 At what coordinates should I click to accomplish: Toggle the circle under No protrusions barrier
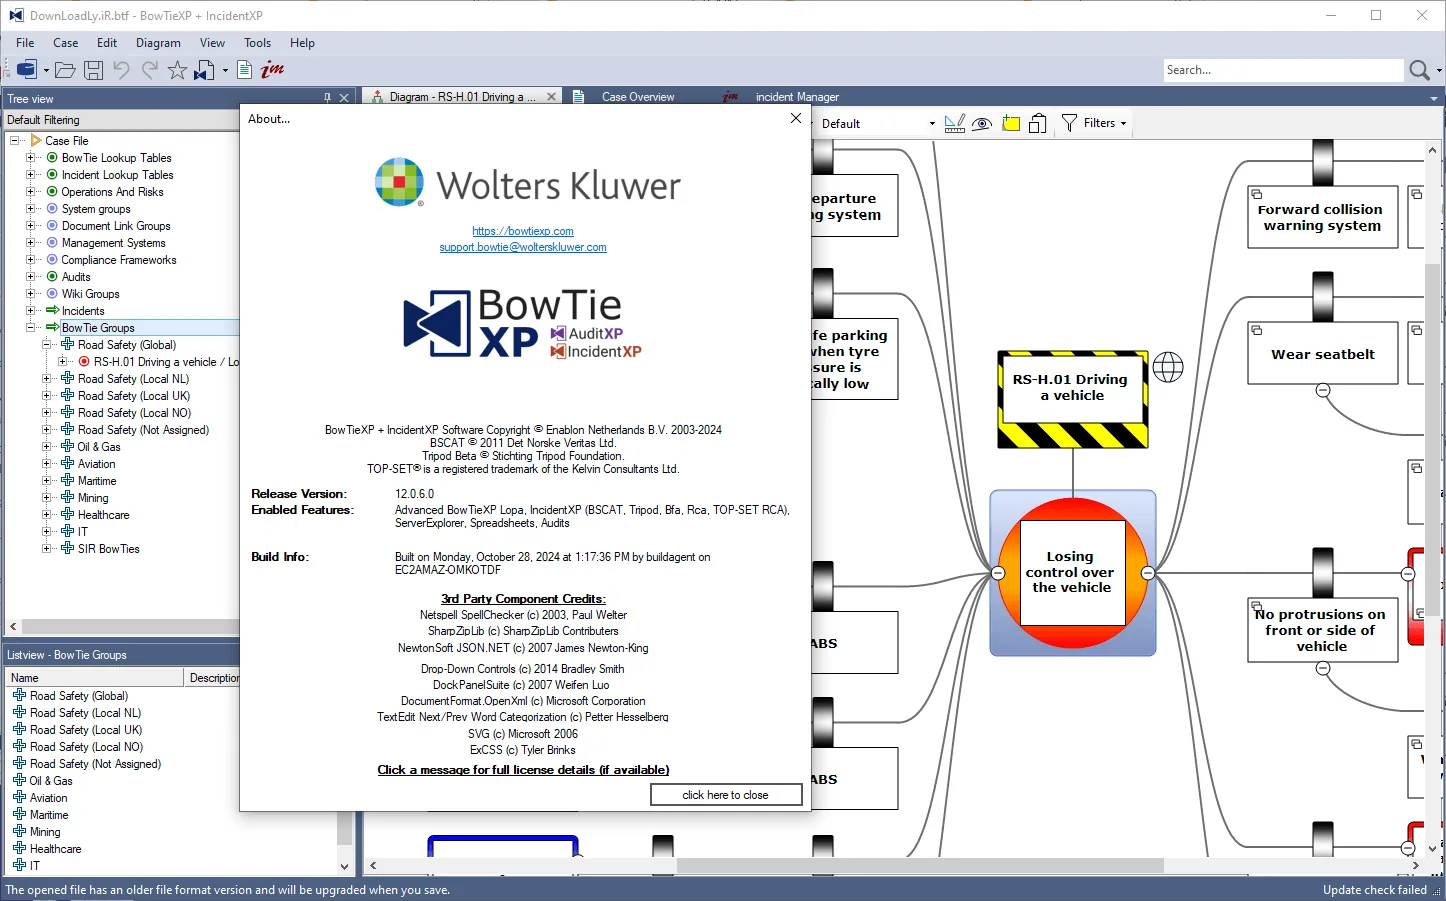(1323, 669)
